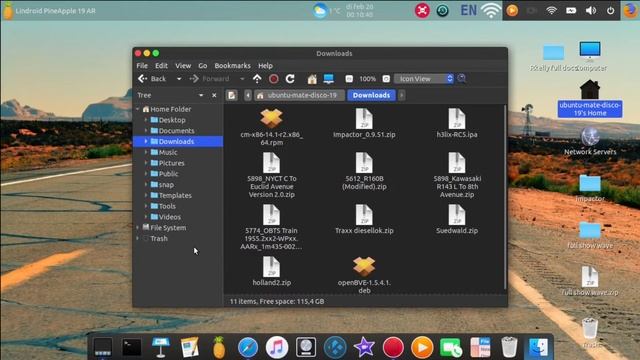Reset zoom by clicking 100% label
This screenshot has height=360, width=640.
(367, 79)
